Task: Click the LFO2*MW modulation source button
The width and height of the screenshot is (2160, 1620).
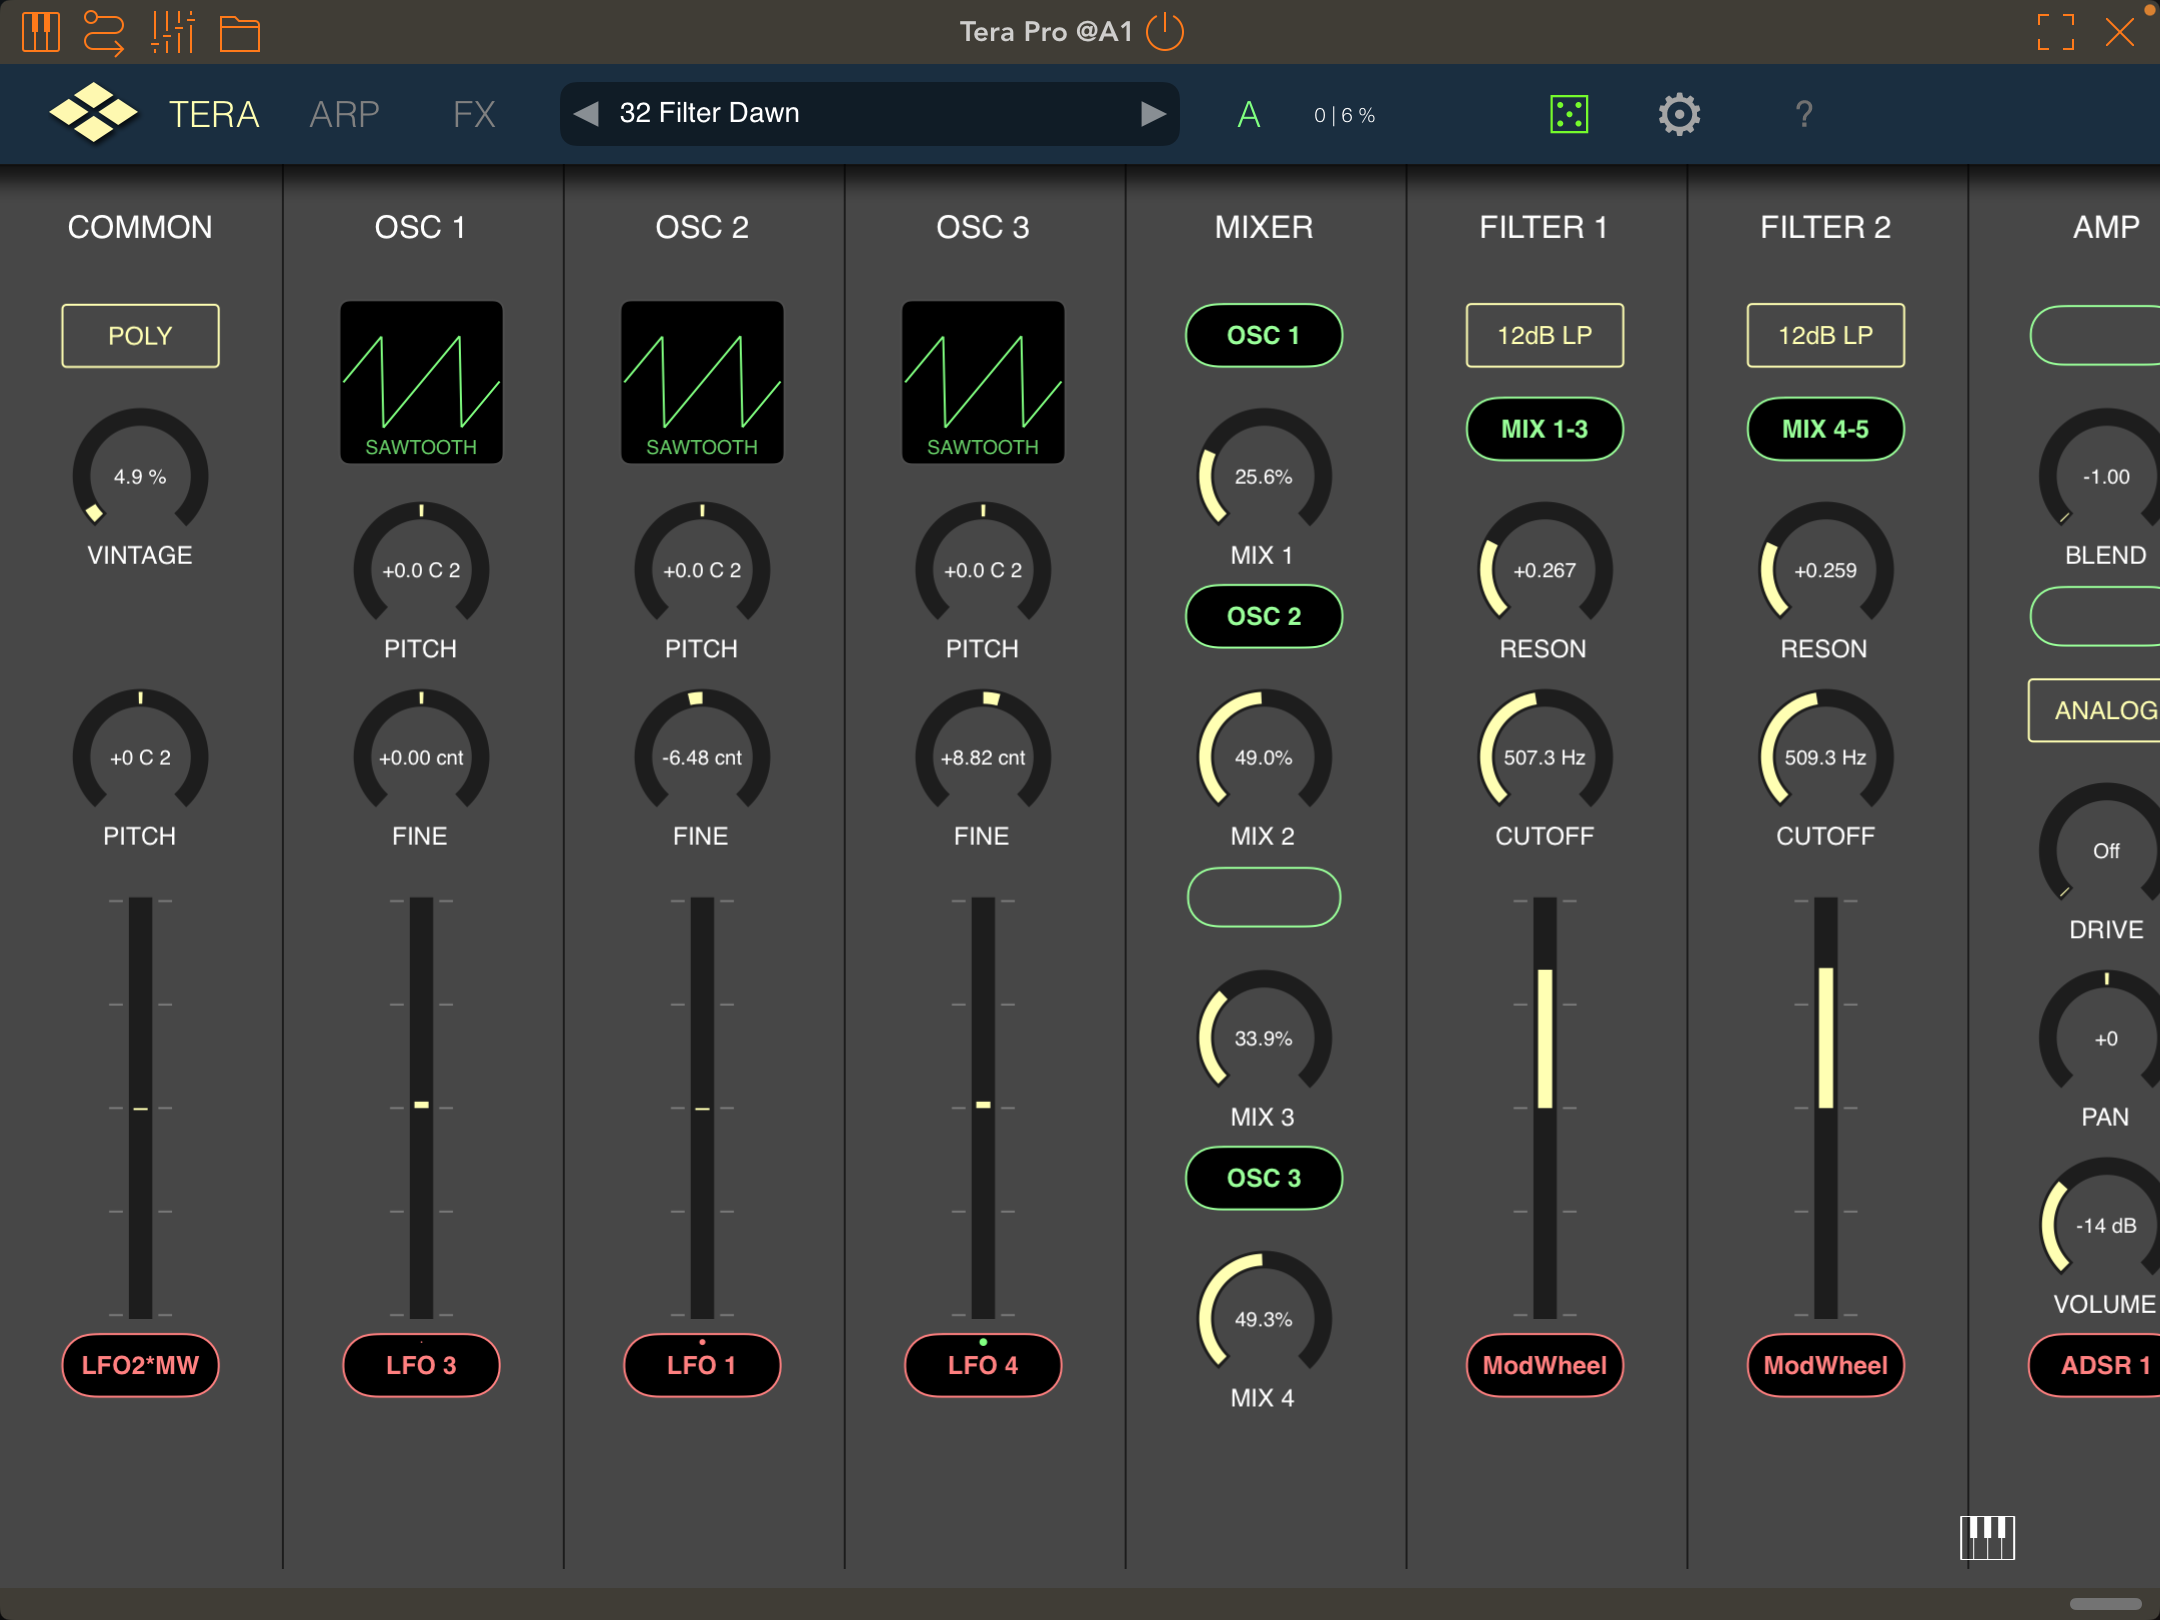Action: [x=140, y=1366]
